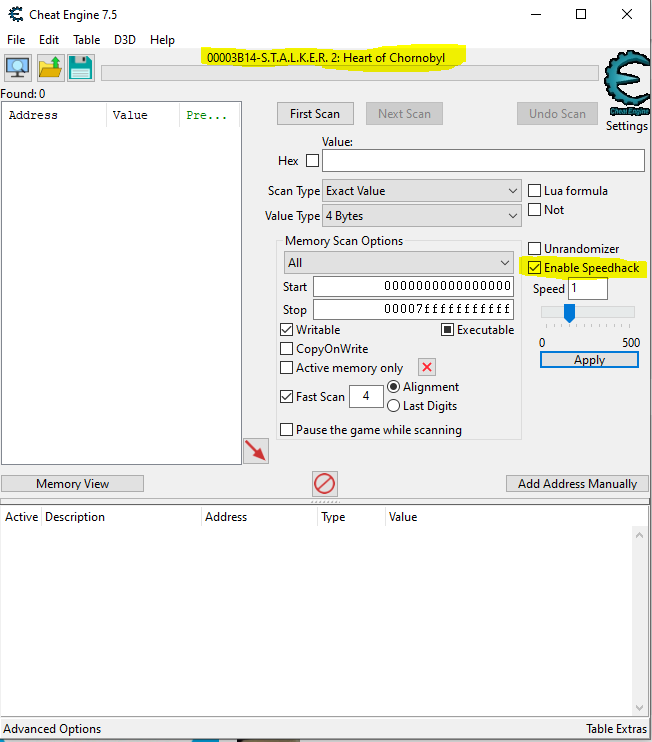Check Active memory only
This screenshot has width=652, height=742.
tap(286, 368)
